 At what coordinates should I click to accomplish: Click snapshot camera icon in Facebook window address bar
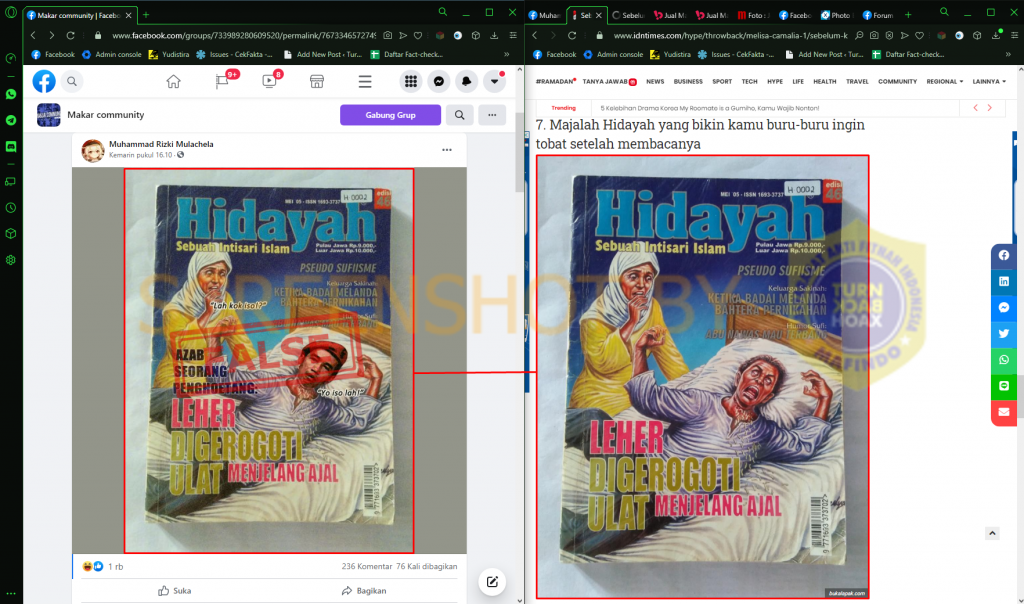pos(388,35)
